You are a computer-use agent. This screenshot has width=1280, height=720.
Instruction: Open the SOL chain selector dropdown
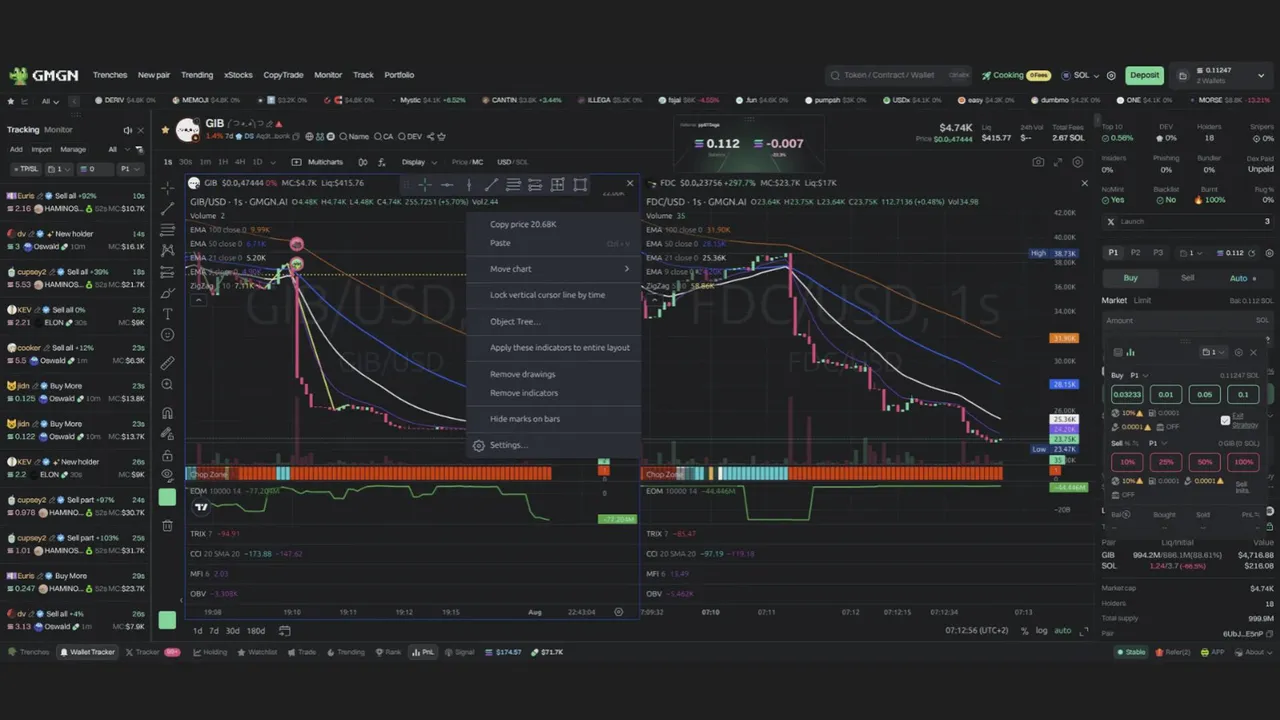[x=1080, y=75]
